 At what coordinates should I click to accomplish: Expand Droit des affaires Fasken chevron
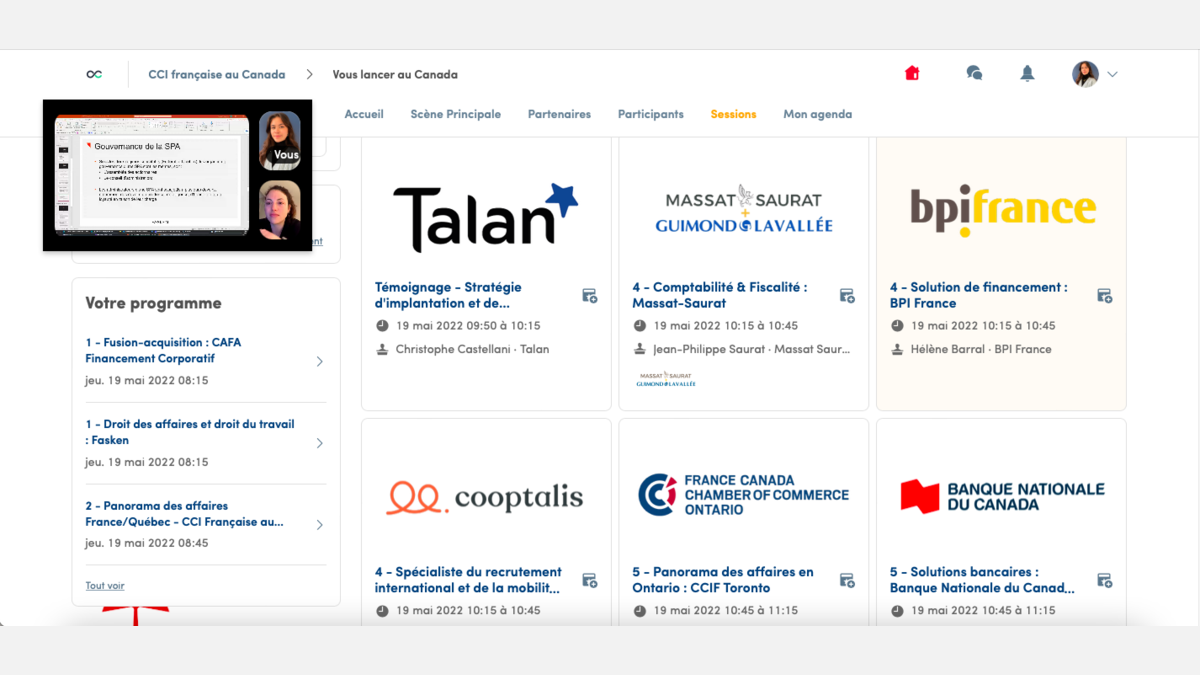[319, 443]
